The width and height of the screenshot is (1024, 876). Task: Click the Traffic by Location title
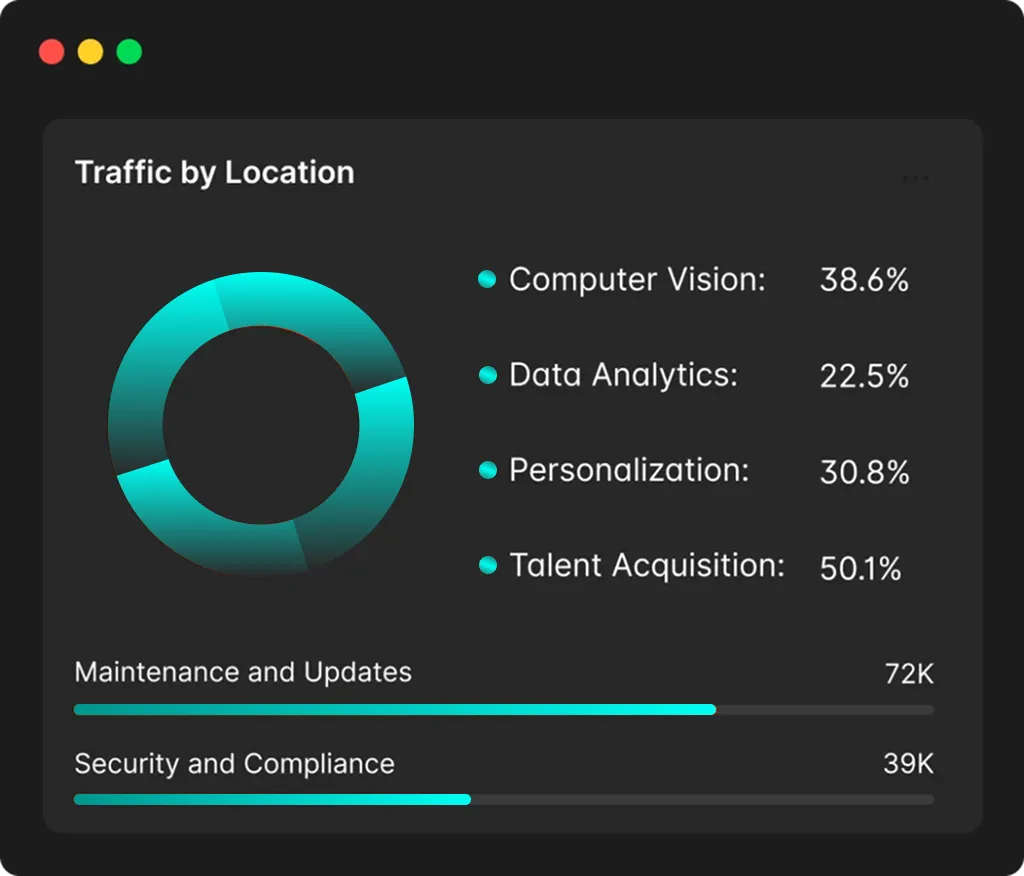click(214, 173)
